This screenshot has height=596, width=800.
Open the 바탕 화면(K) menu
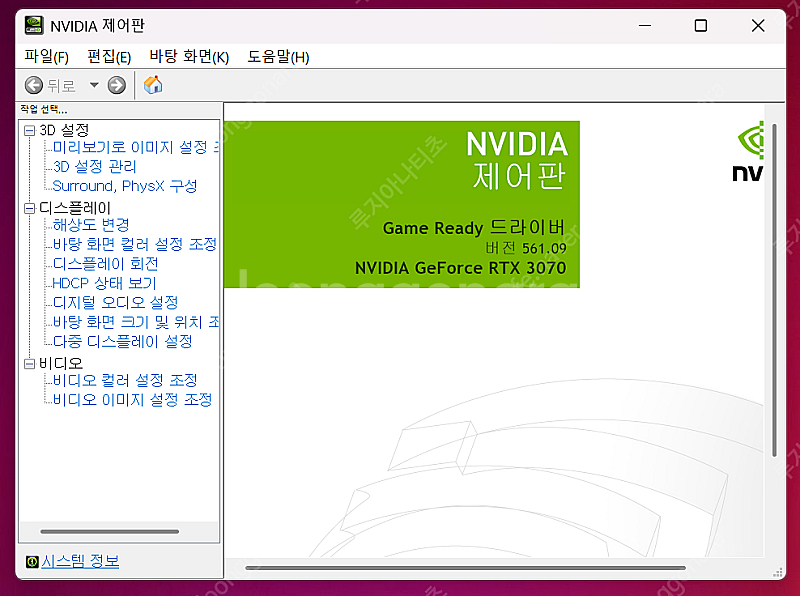pyautogui.click(x=189, y=56)
